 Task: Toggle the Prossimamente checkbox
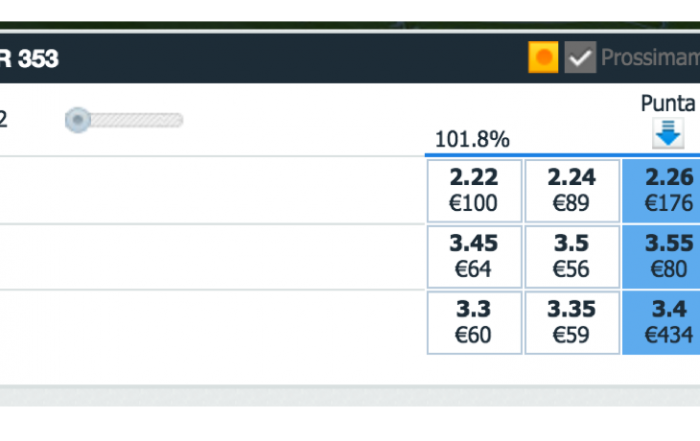[x=580, y=57]
